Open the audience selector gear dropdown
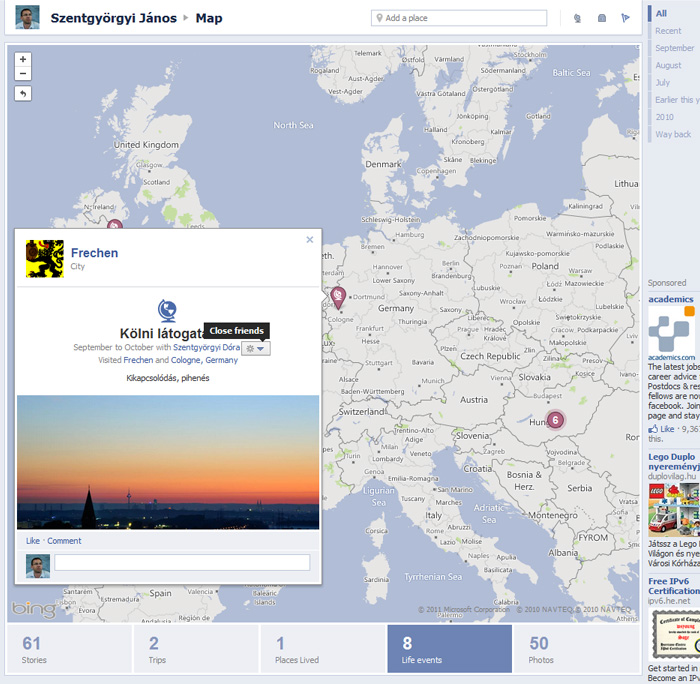700x684 pixels. [256, 349]
